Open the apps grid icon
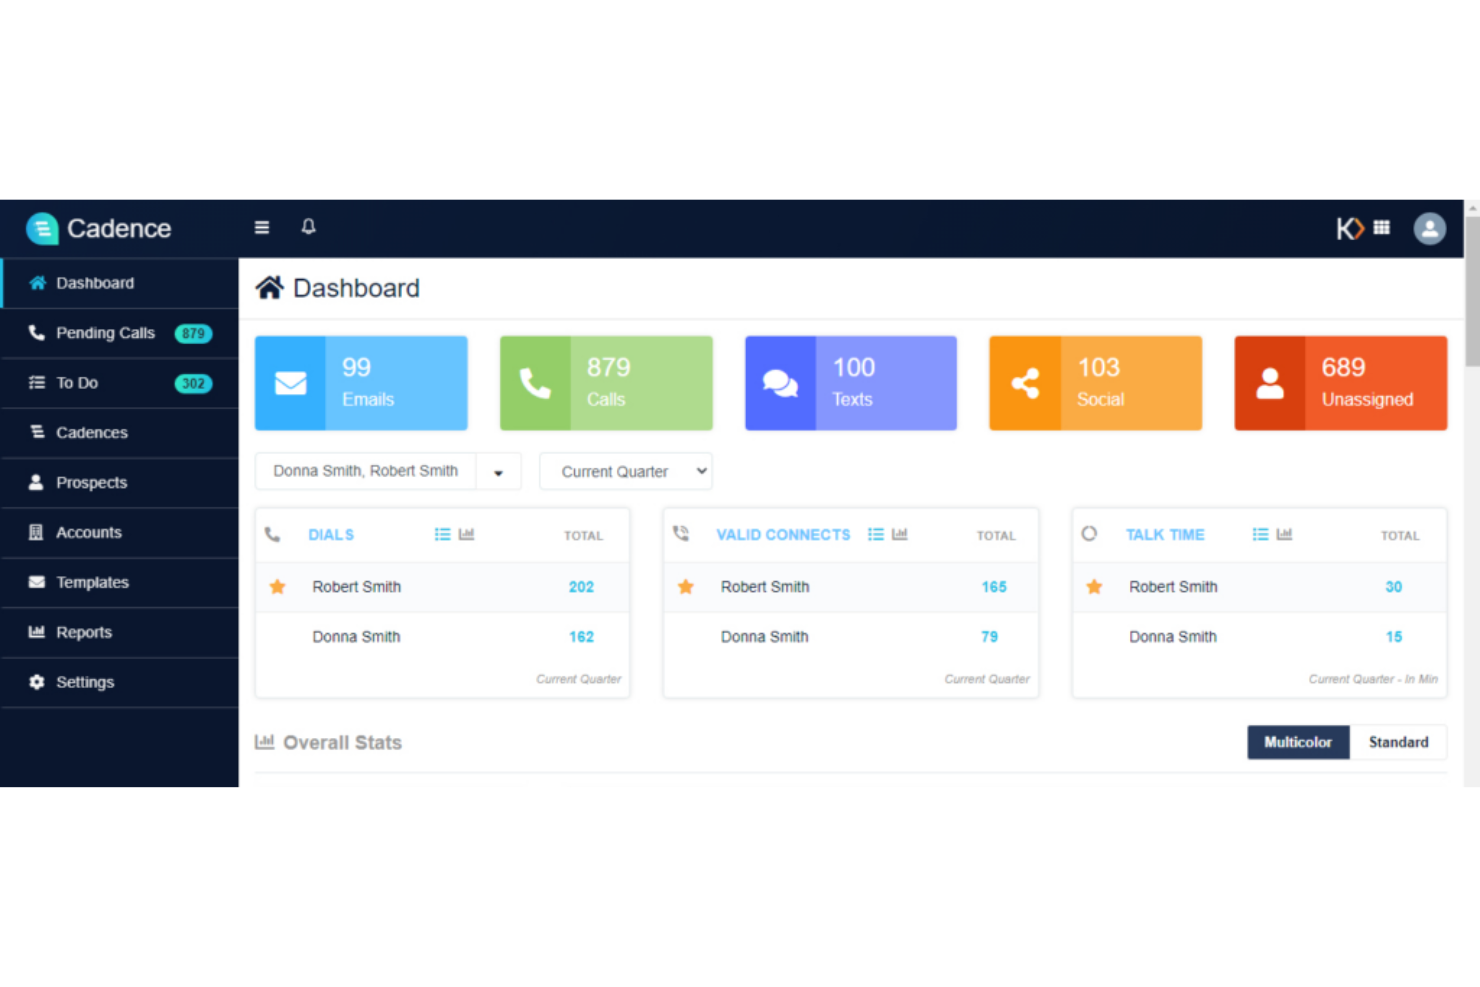Viewport: 1480px width, 987px height. (1382, 228)
